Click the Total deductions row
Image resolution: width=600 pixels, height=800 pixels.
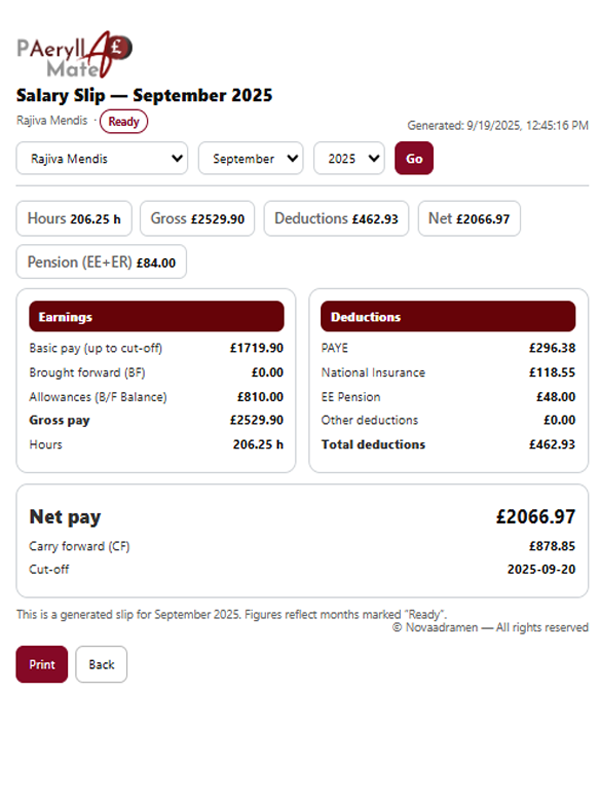point(447,444)
